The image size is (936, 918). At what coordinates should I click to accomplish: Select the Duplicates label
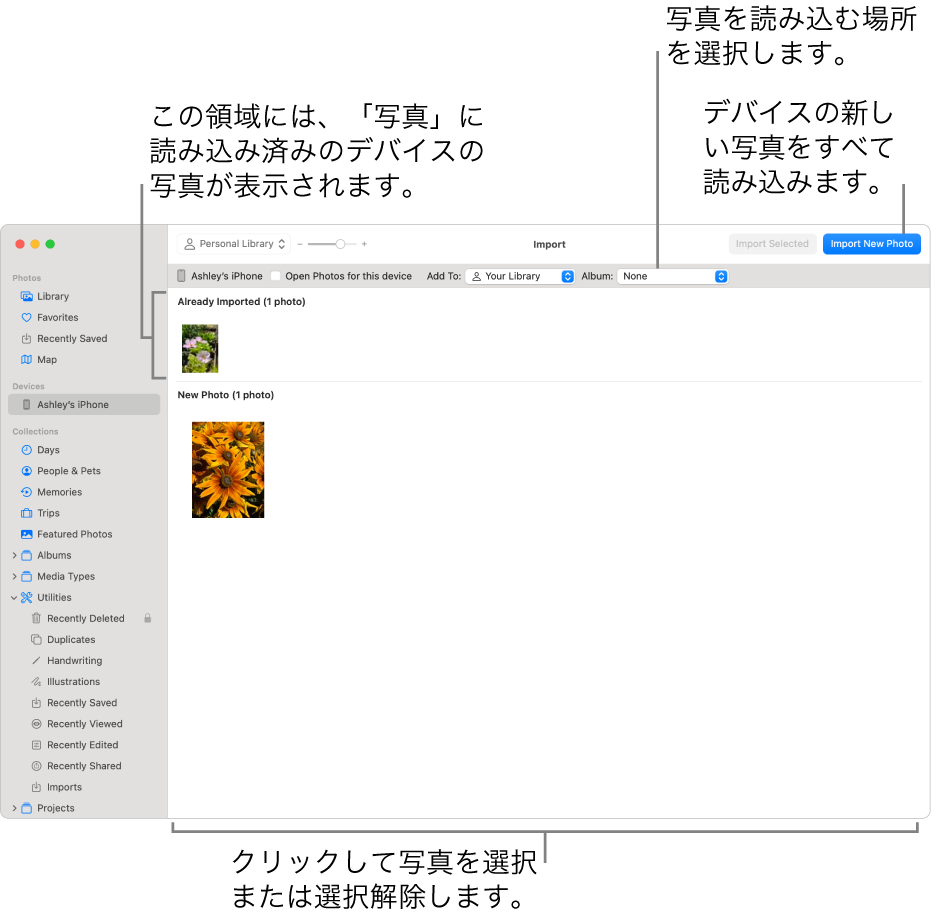point(71,640)
